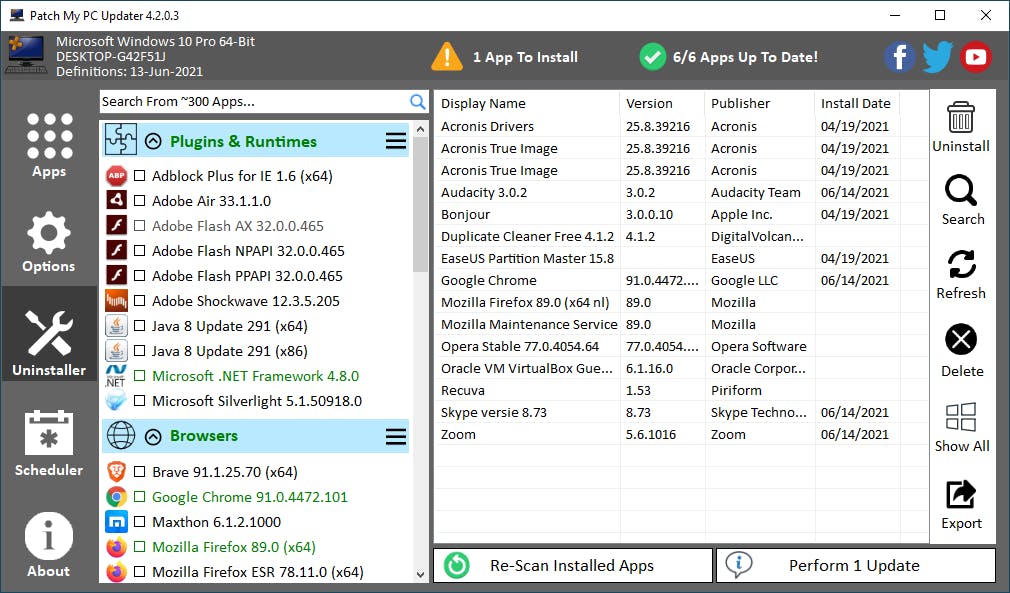This screenshot has height=593, width=1010.
Task: Click the Adobe Air app icon
Action: pyautogui.click(x=117, y=200)
